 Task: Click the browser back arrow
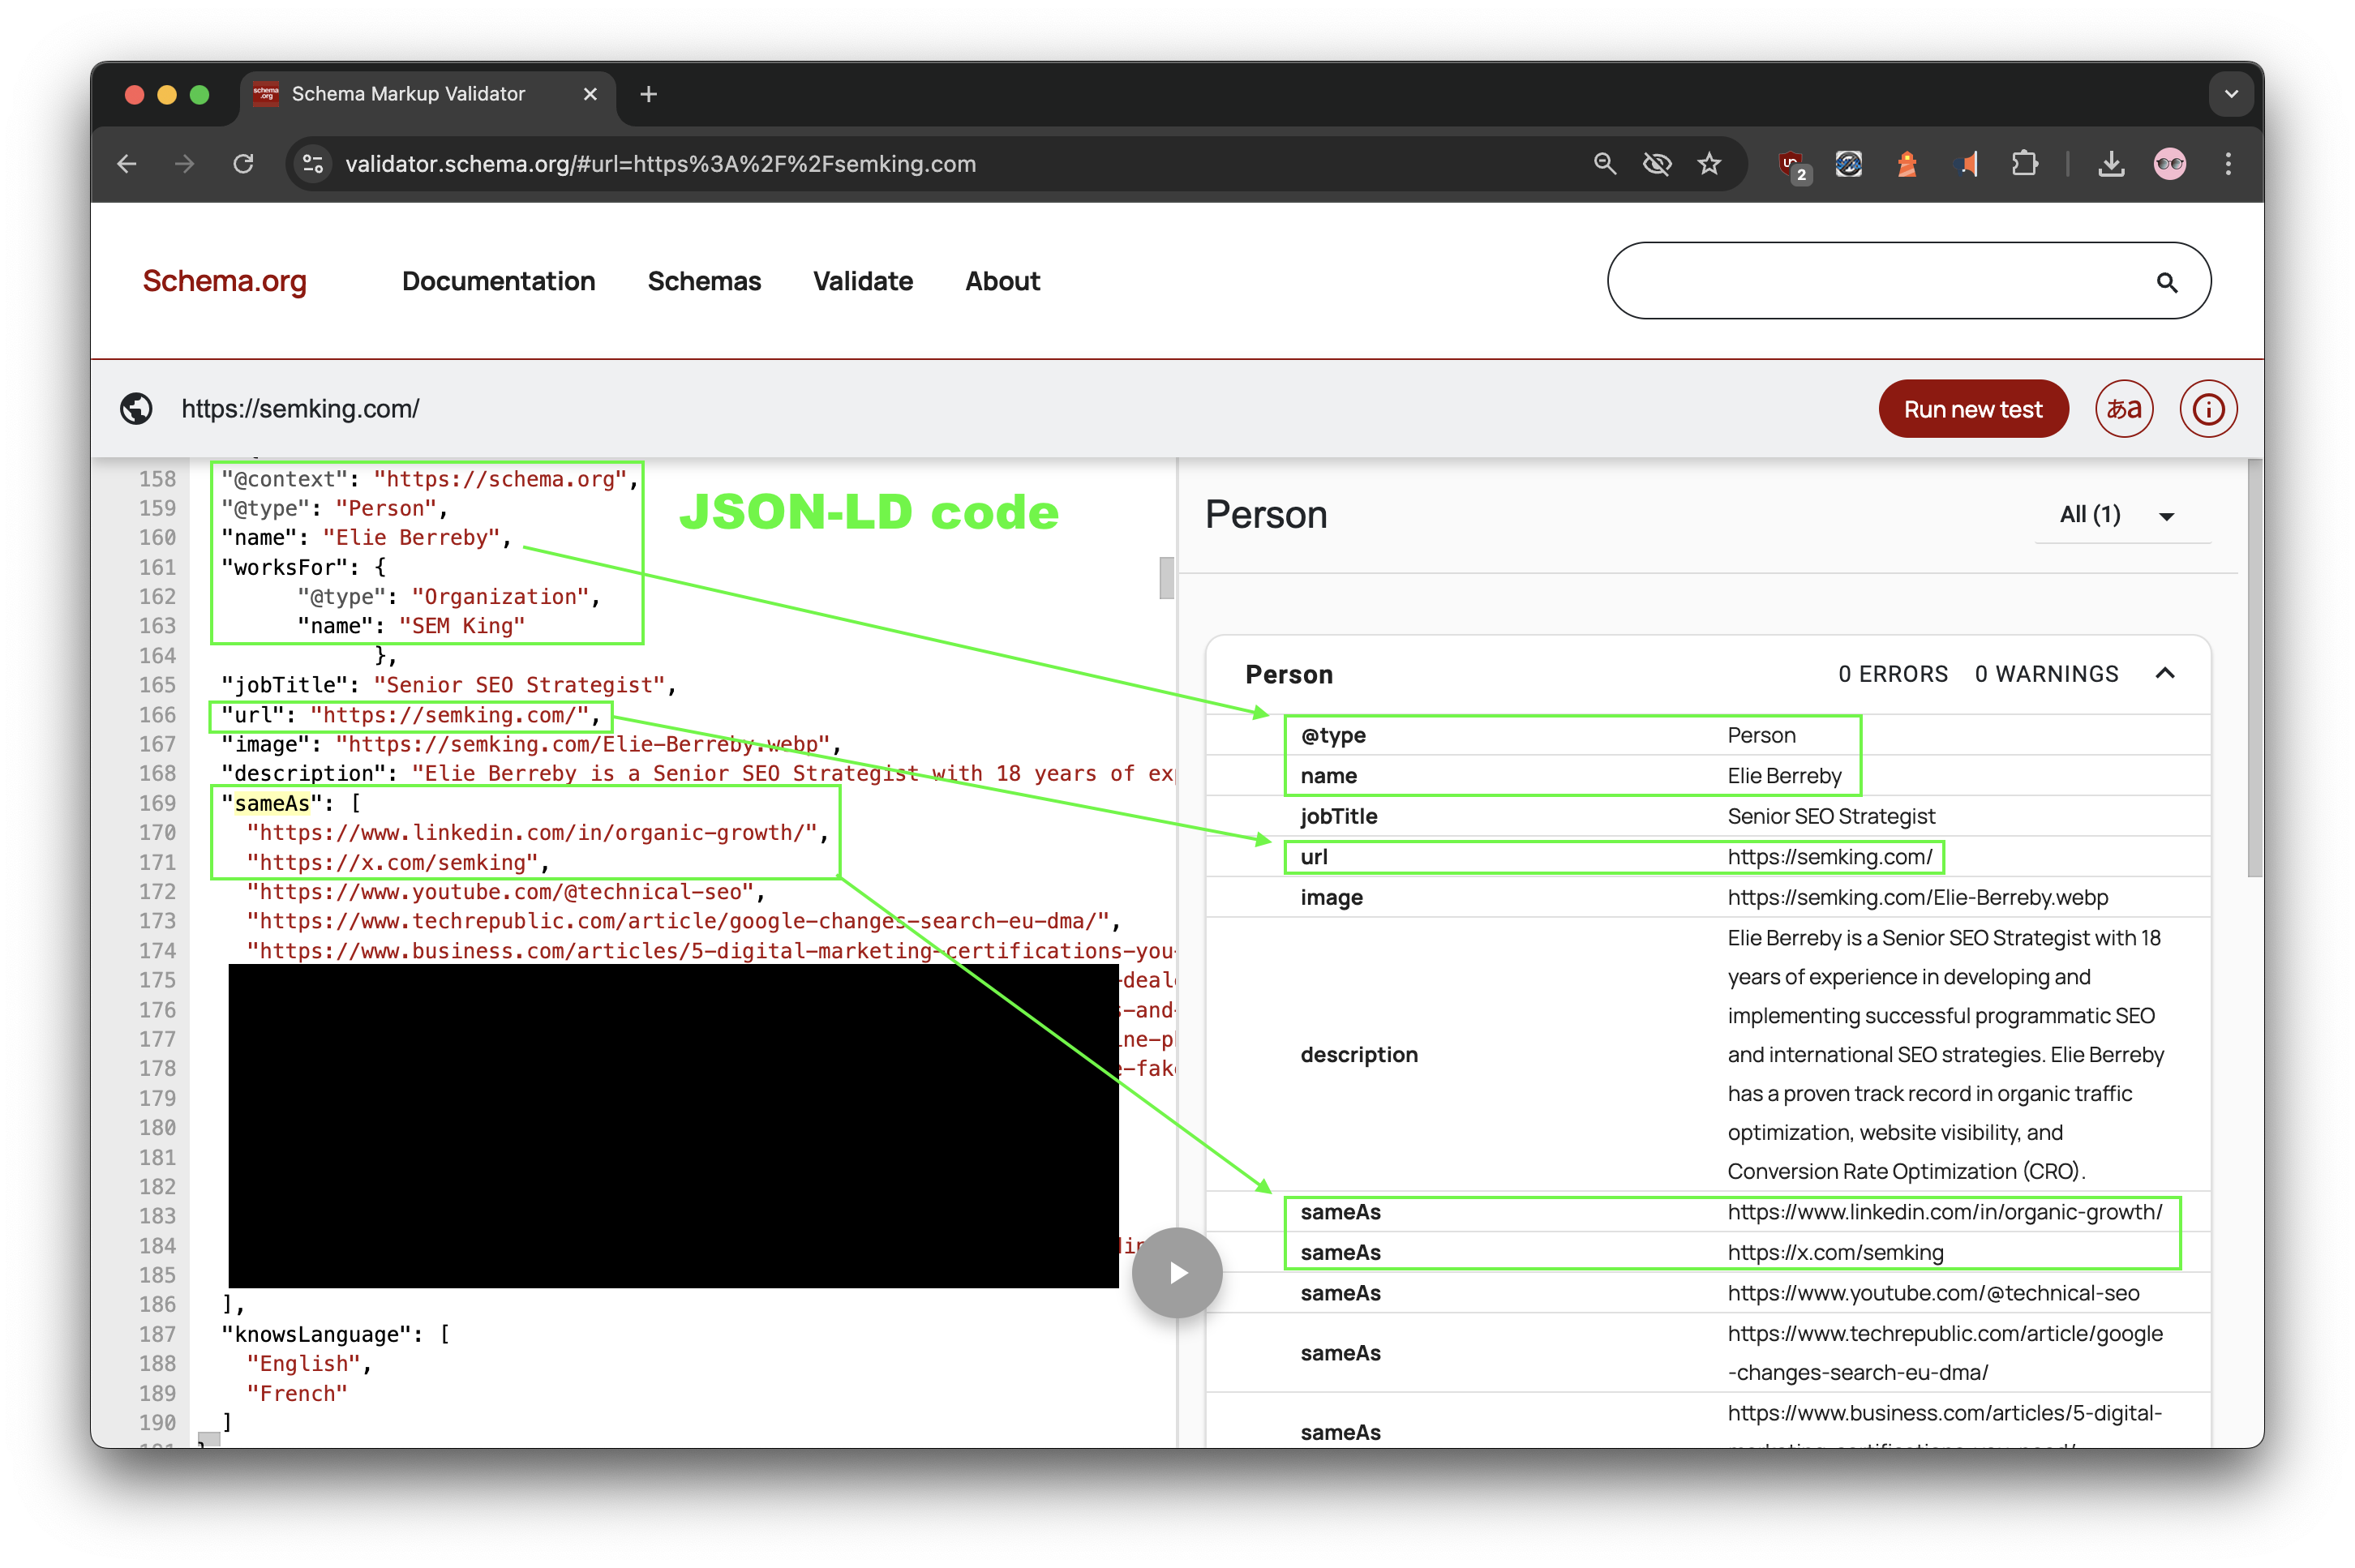[127, 164]
